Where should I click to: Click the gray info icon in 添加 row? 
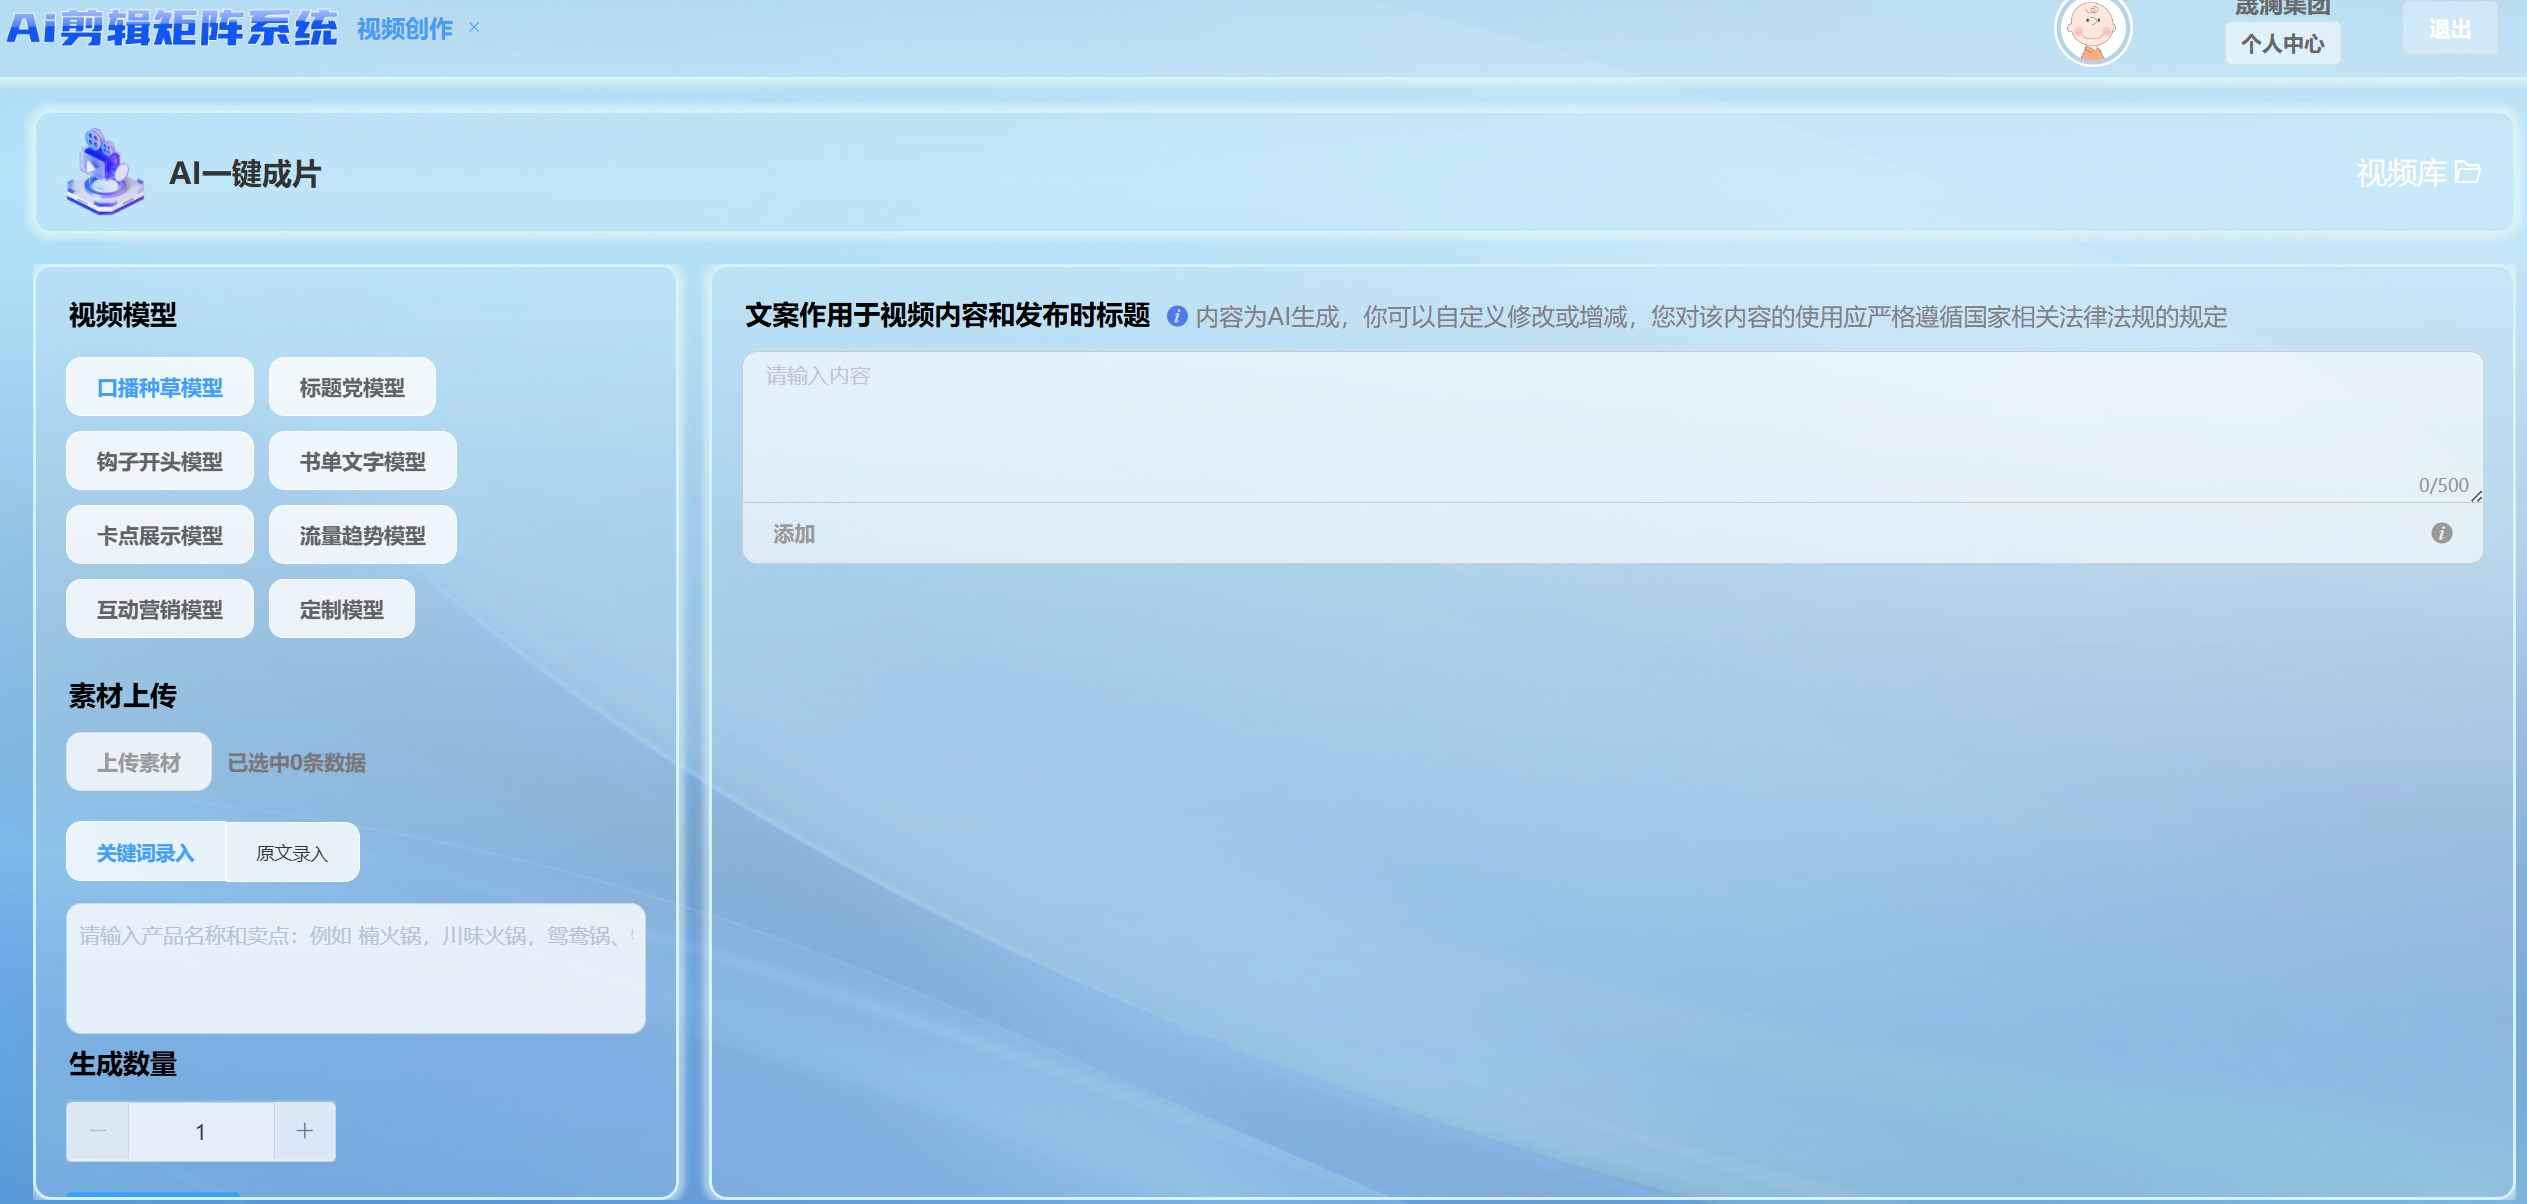(x=2441, y=533)
